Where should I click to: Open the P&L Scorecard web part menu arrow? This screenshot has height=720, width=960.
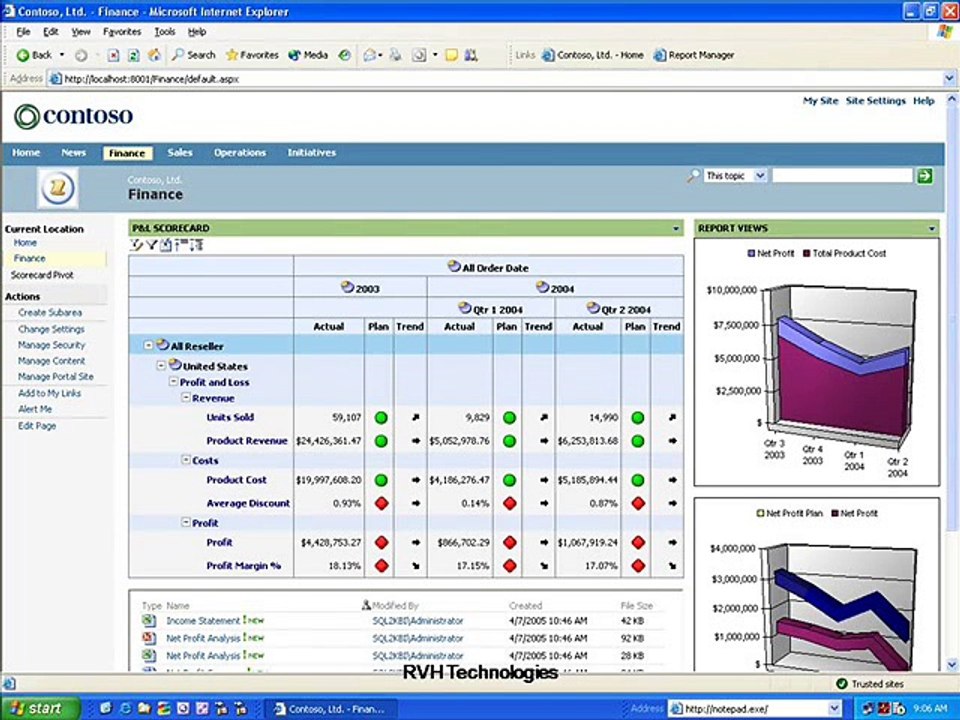tap(676, 229)
